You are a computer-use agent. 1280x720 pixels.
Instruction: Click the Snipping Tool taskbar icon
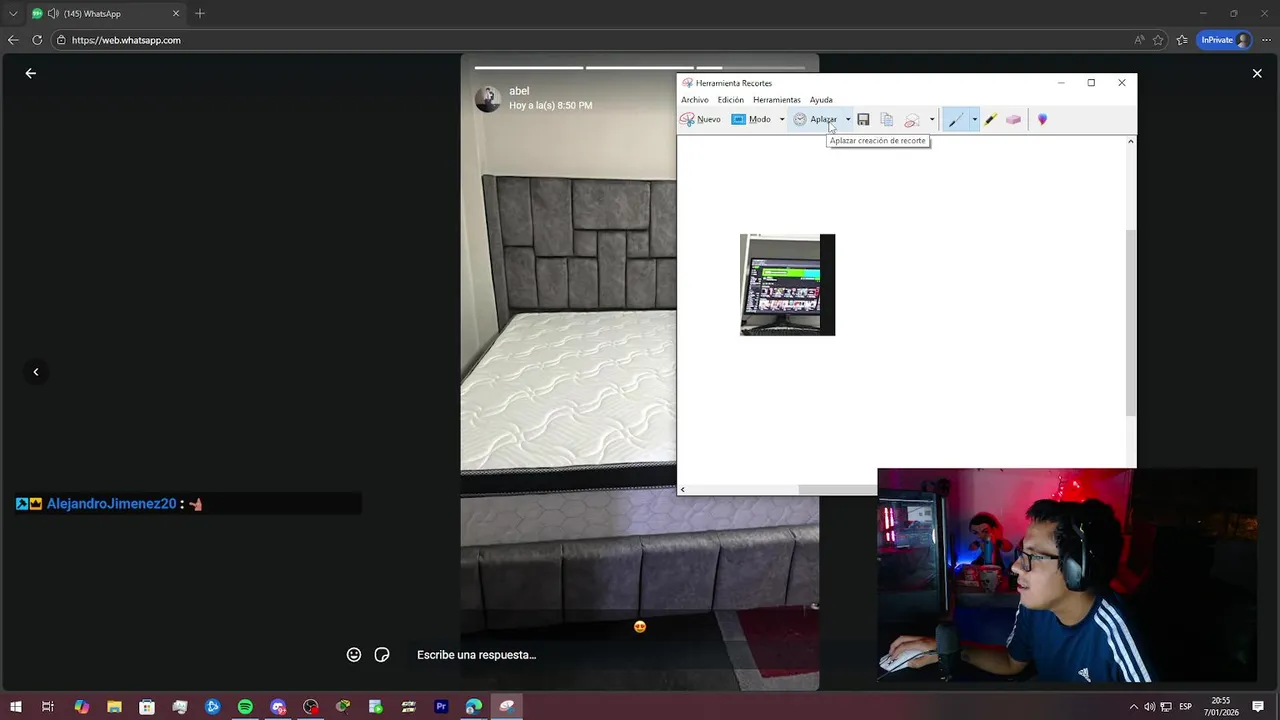coord(507,706)
